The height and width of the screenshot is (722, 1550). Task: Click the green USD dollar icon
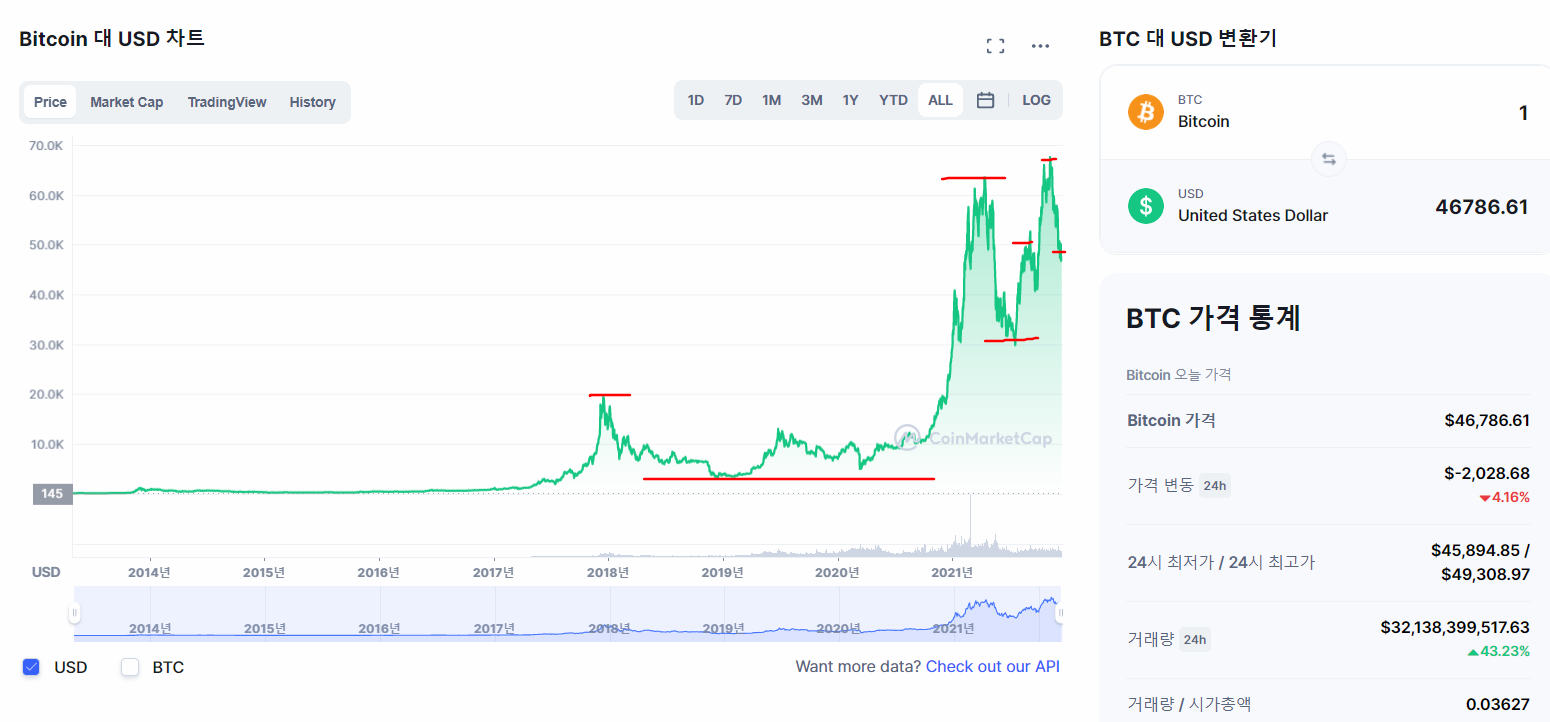(1146, 206)
